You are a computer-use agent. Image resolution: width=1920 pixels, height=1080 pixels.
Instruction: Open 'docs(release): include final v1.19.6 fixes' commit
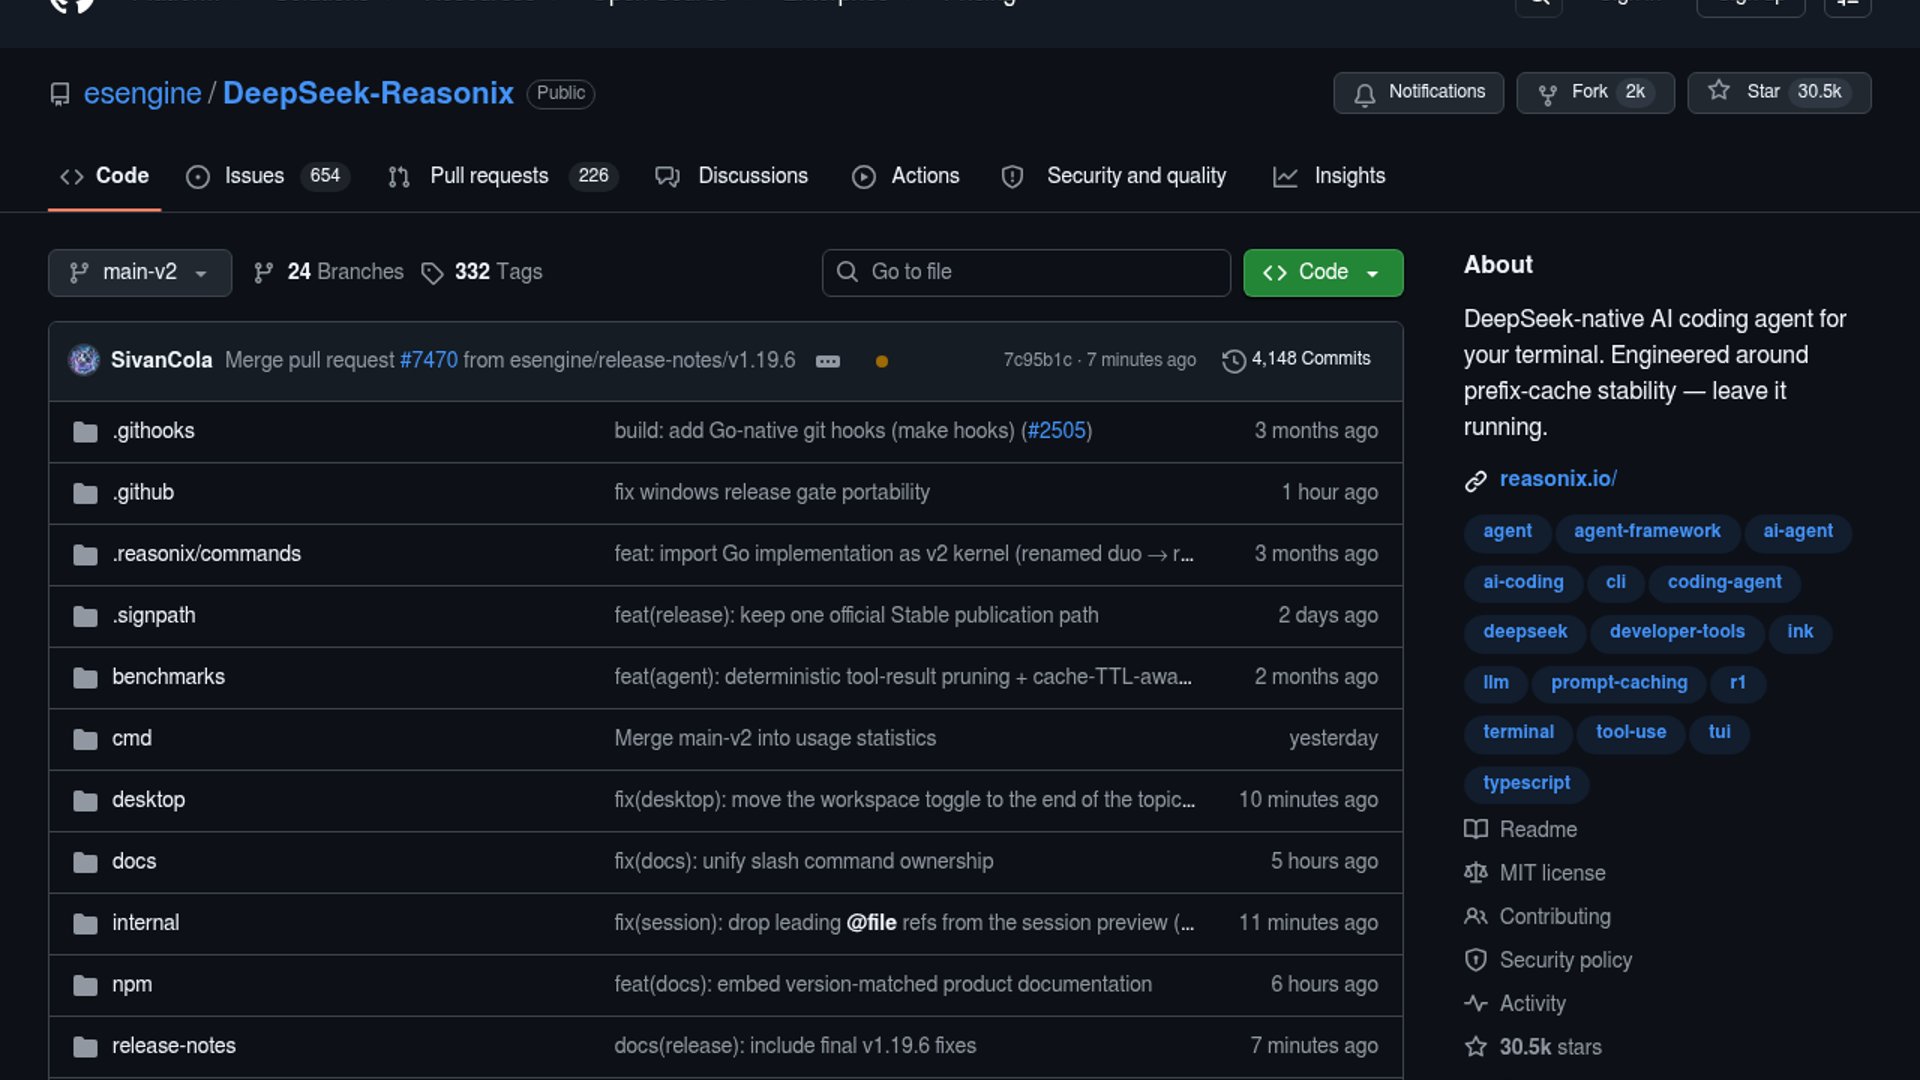click(795, 1046)
